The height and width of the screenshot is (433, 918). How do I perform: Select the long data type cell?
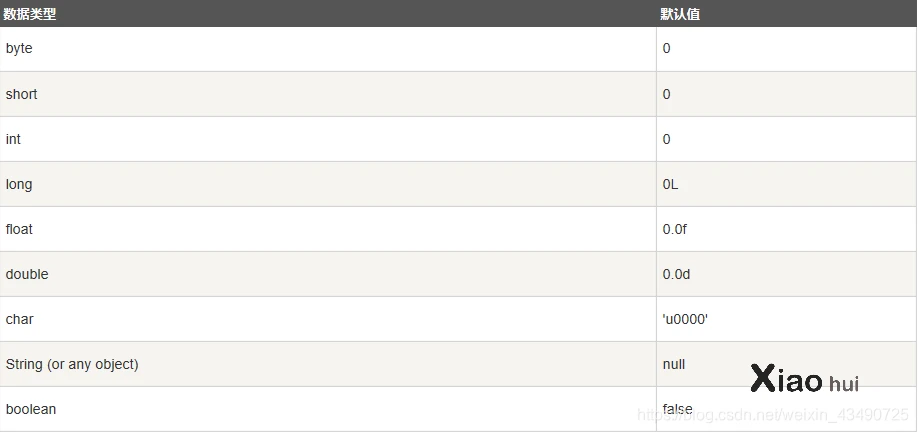tap(19, 184)
